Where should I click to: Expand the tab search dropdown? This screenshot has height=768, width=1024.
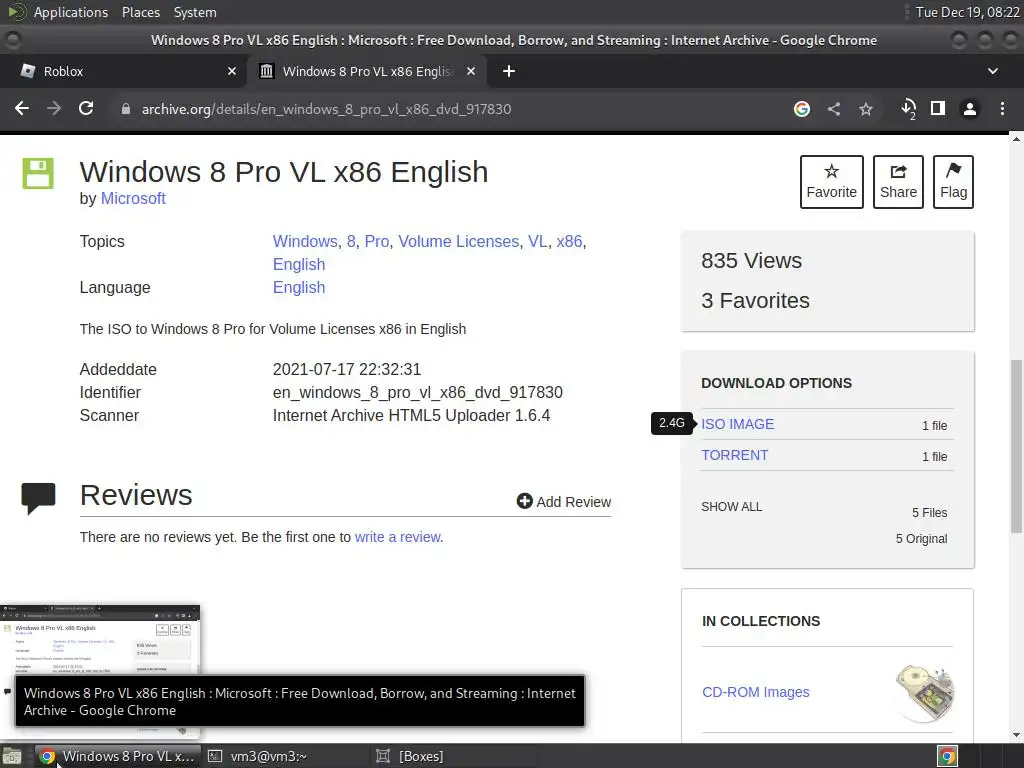(x=993, y=71)
